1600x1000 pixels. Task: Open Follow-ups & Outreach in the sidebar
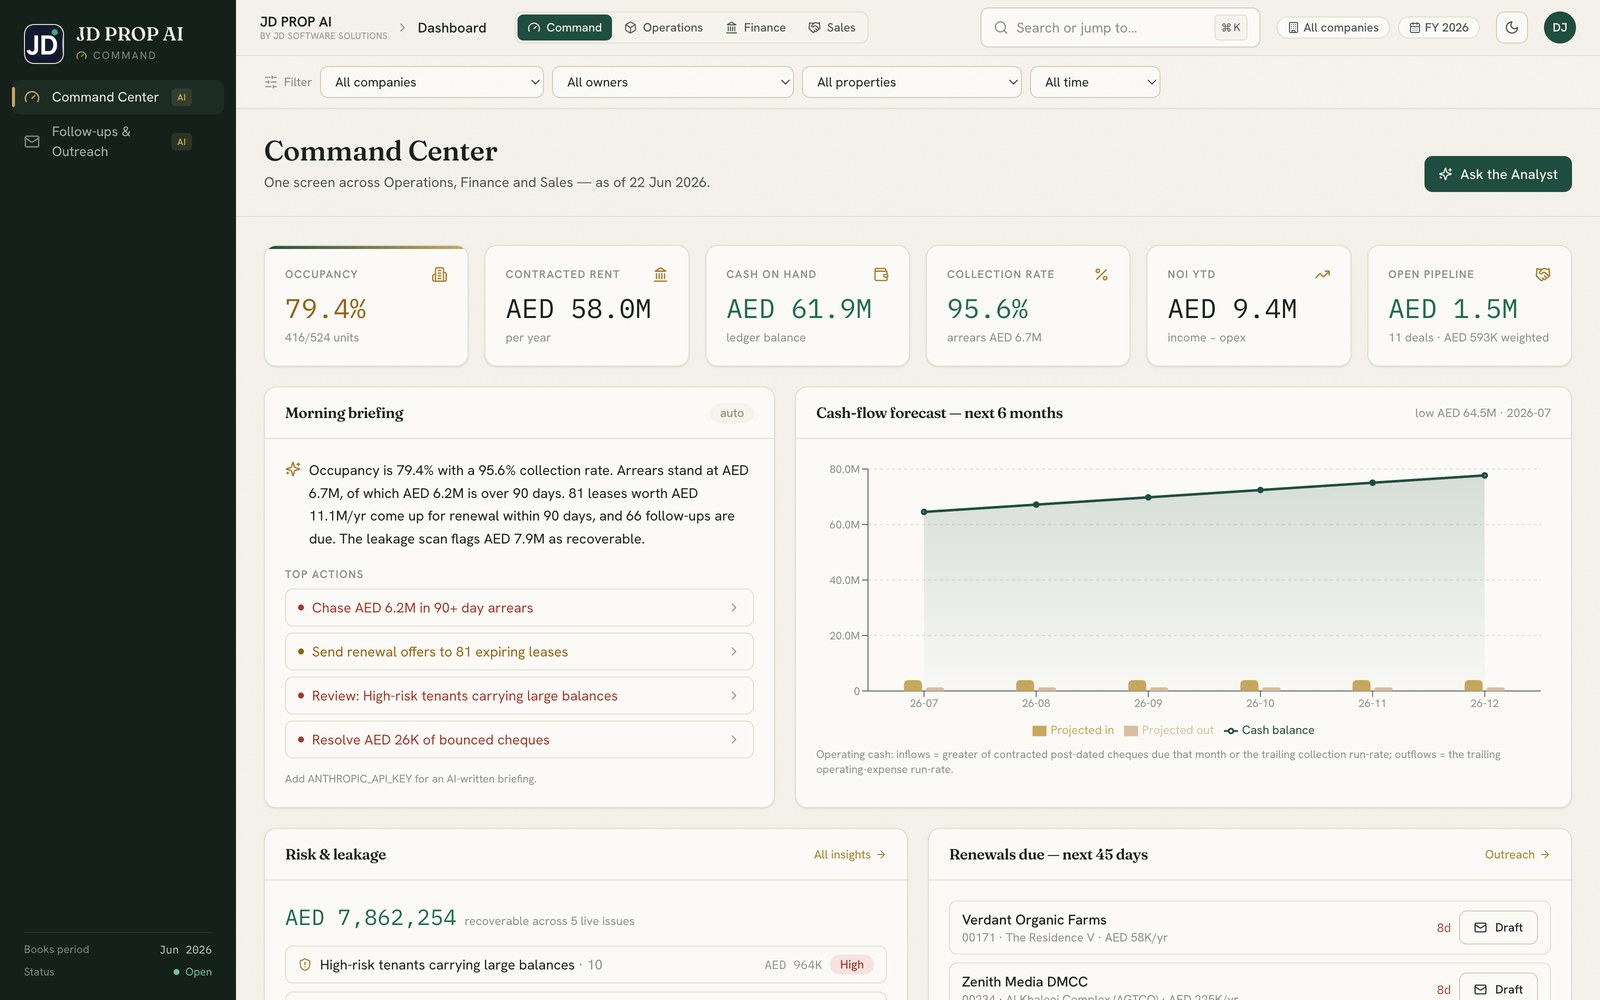point(118,141)
